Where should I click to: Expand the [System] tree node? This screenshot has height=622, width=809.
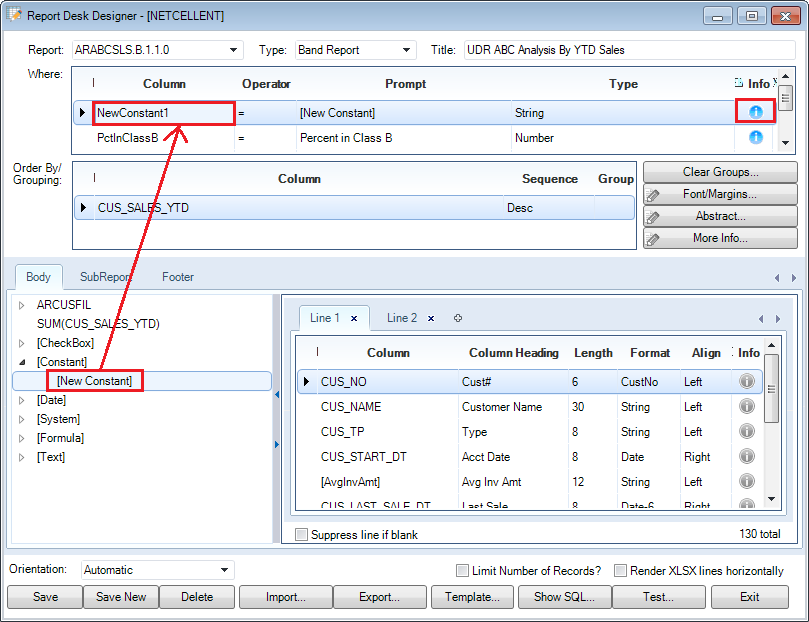click(22, 419)
